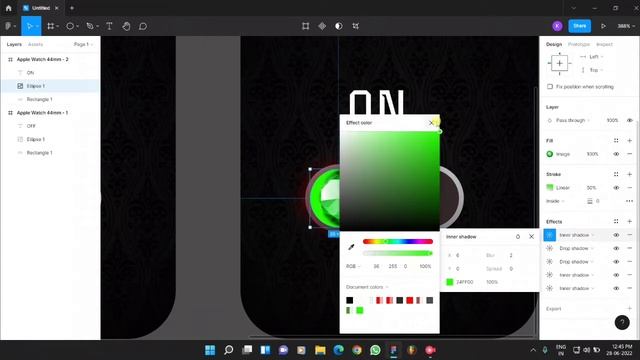Open blend mode in the Inner shadow popup
Screen dimensions: 640x360
(518, 237)
